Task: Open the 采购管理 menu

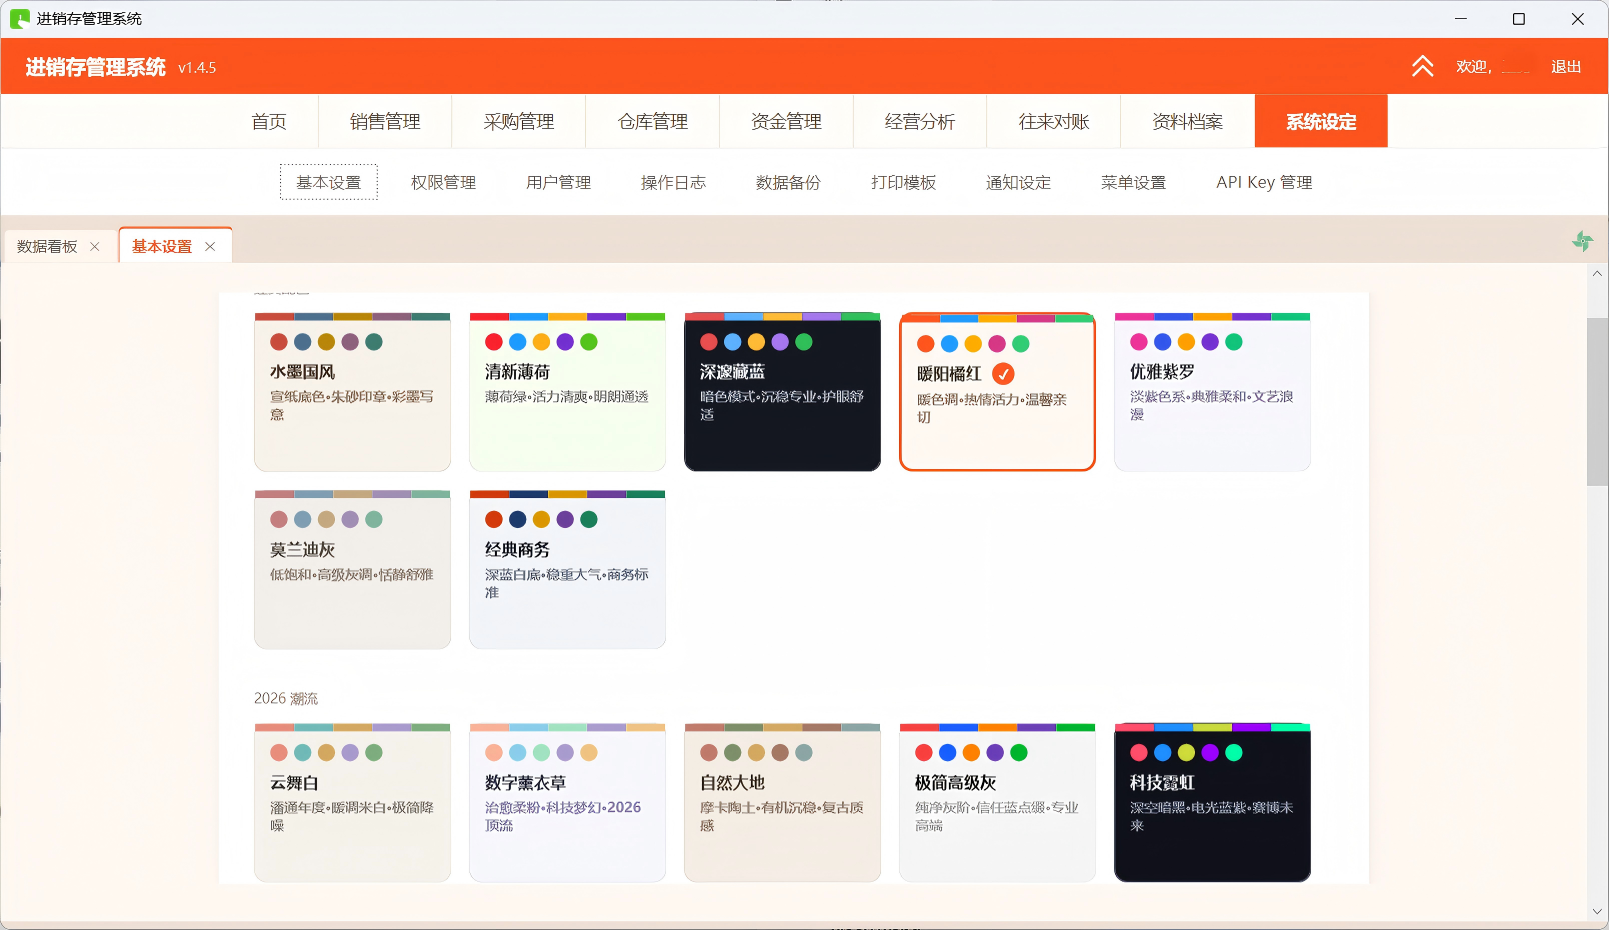Action: pos(519,121)
